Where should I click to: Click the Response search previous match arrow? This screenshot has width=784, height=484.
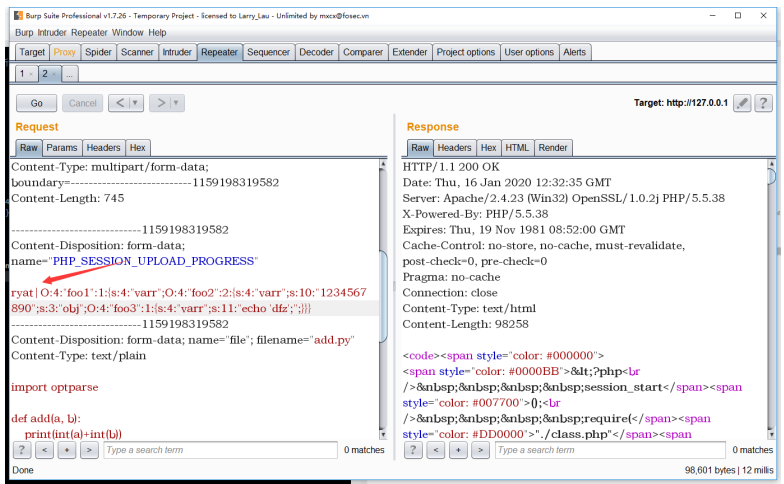pyautogui.click(x=436, y=450)
